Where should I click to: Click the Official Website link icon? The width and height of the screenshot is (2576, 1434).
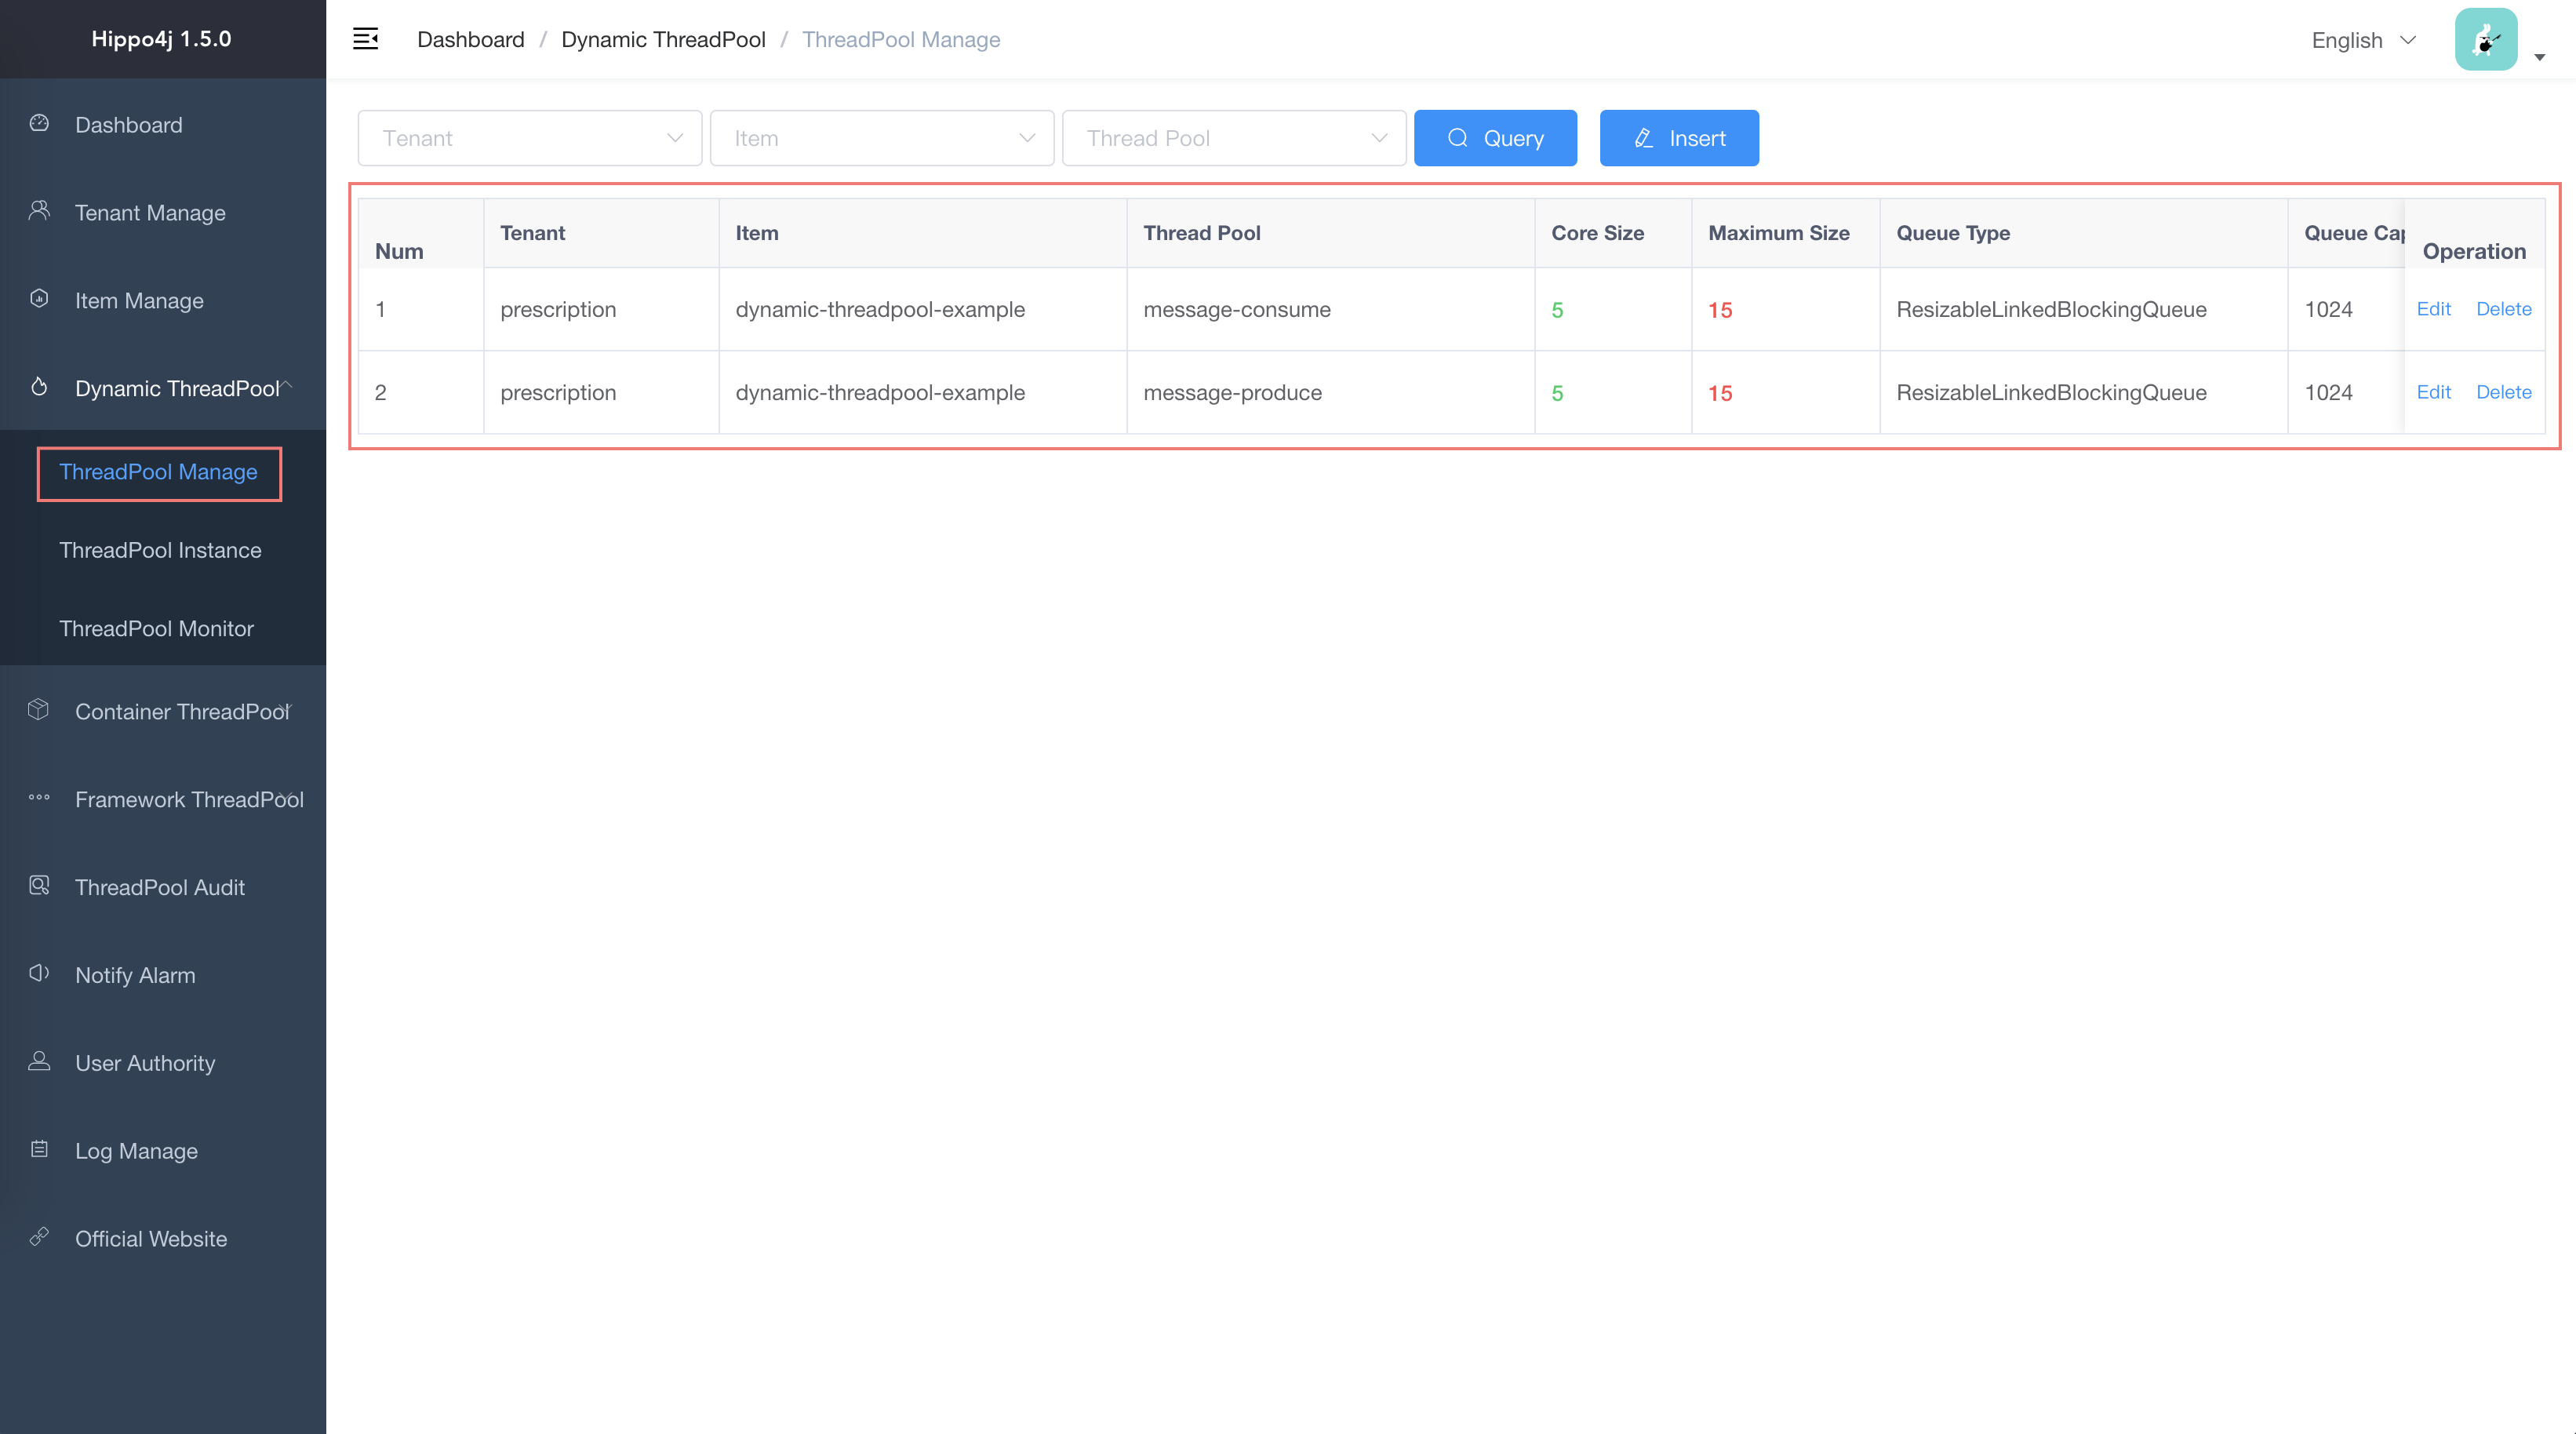(x=39, y=1237)
